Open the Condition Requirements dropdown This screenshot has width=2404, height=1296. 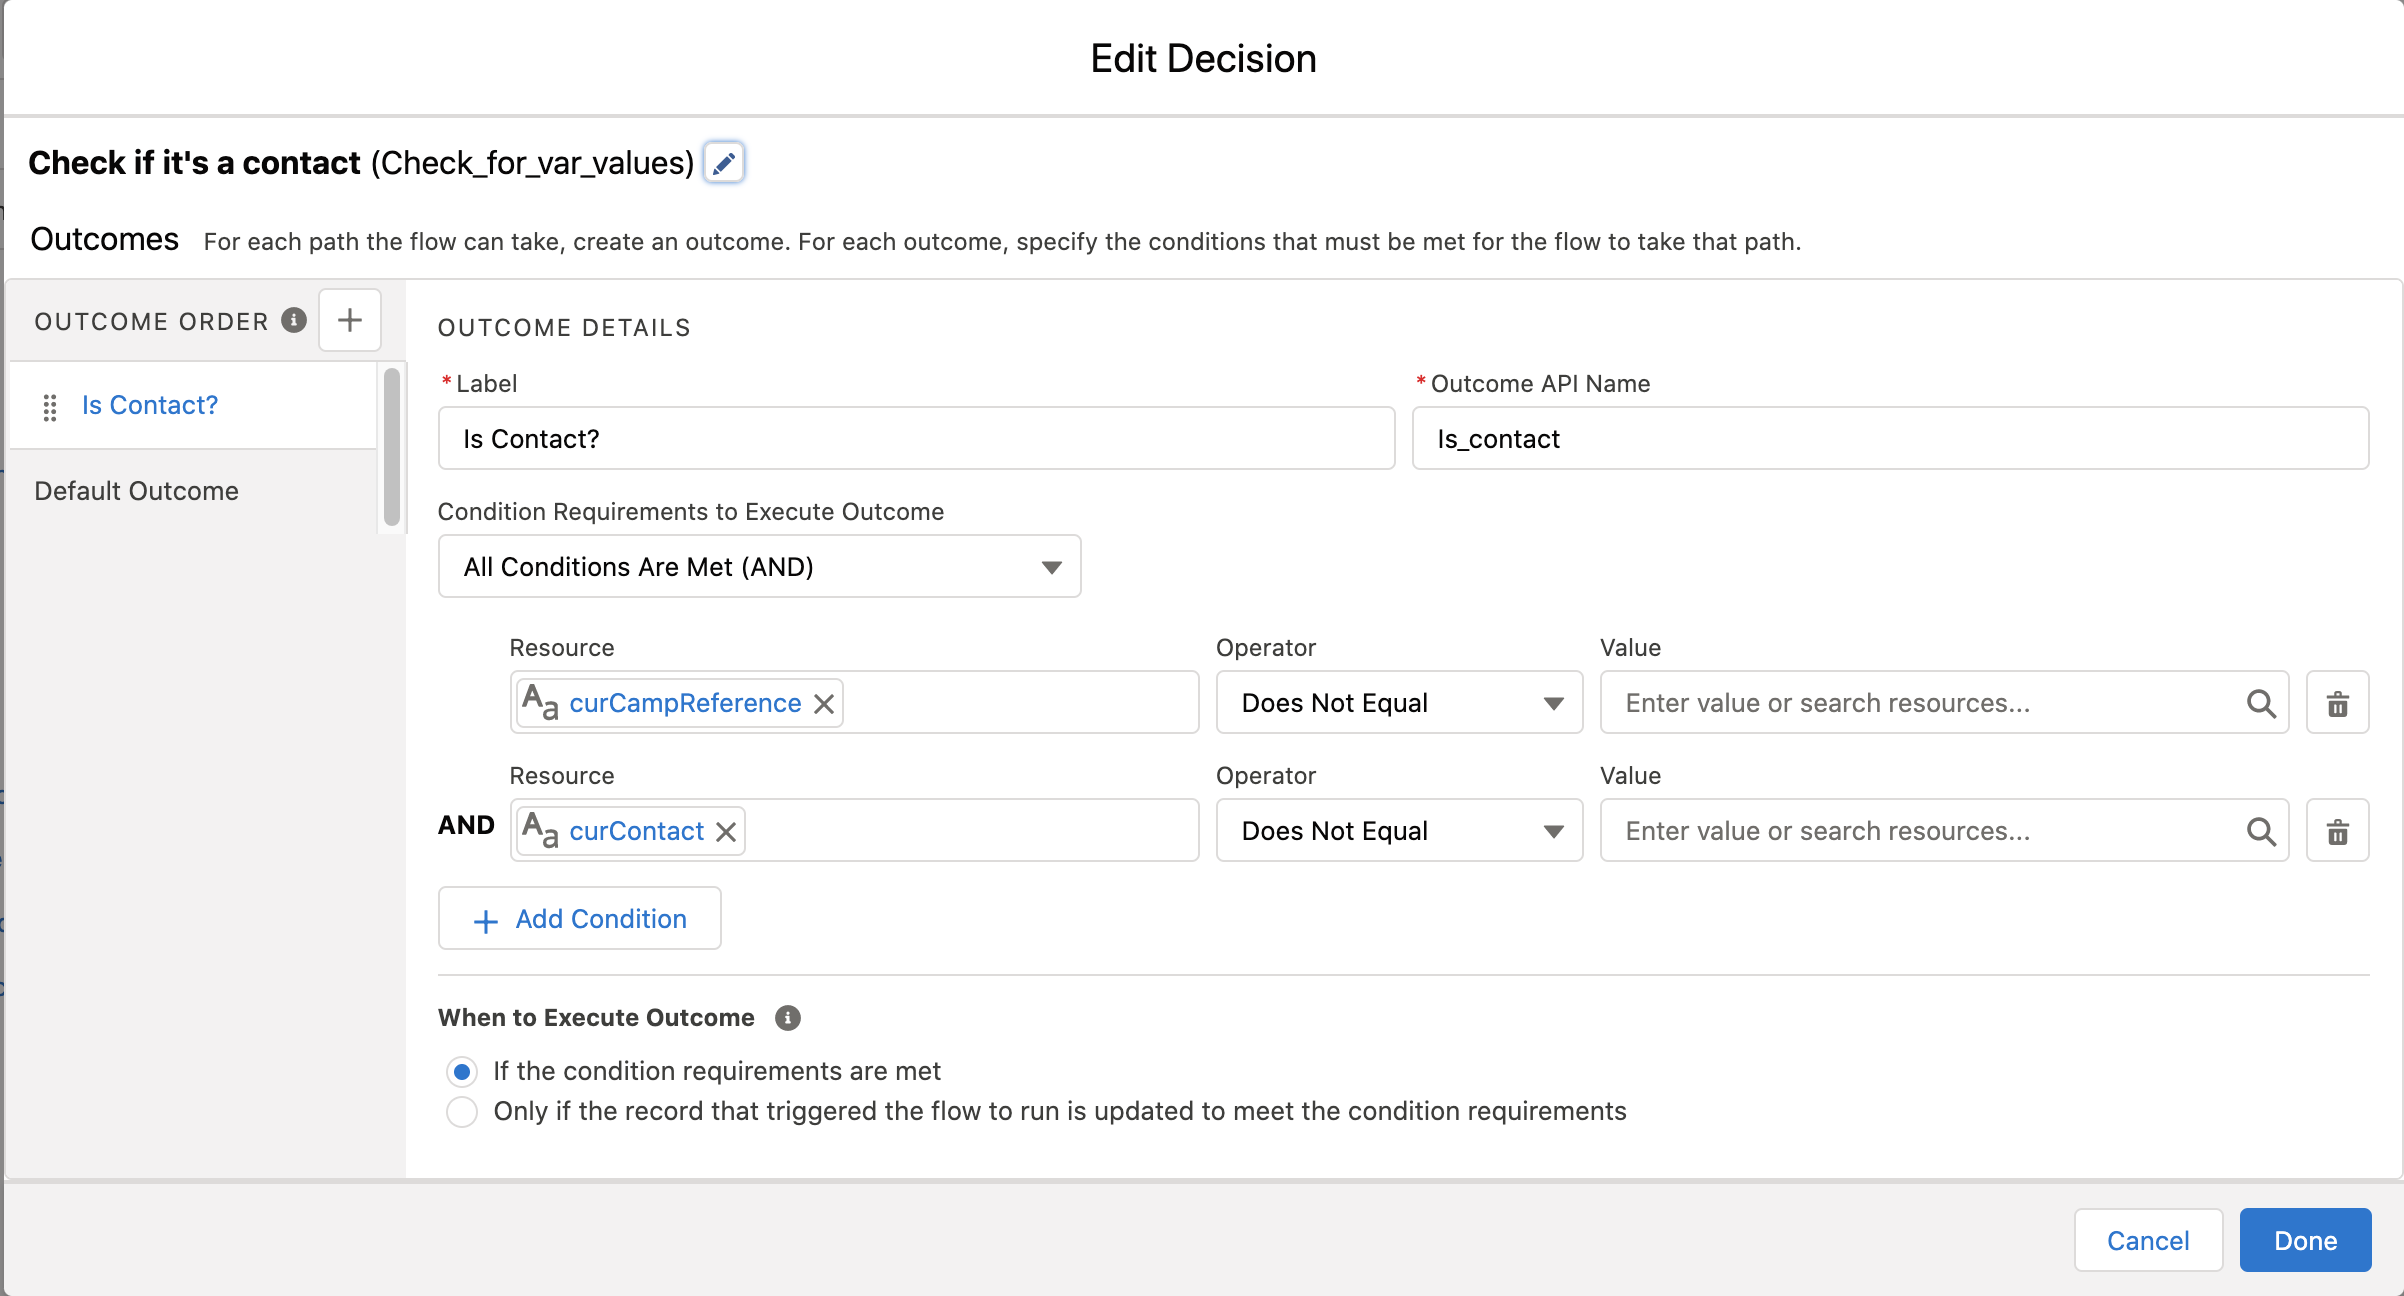[x=759, y=567]
